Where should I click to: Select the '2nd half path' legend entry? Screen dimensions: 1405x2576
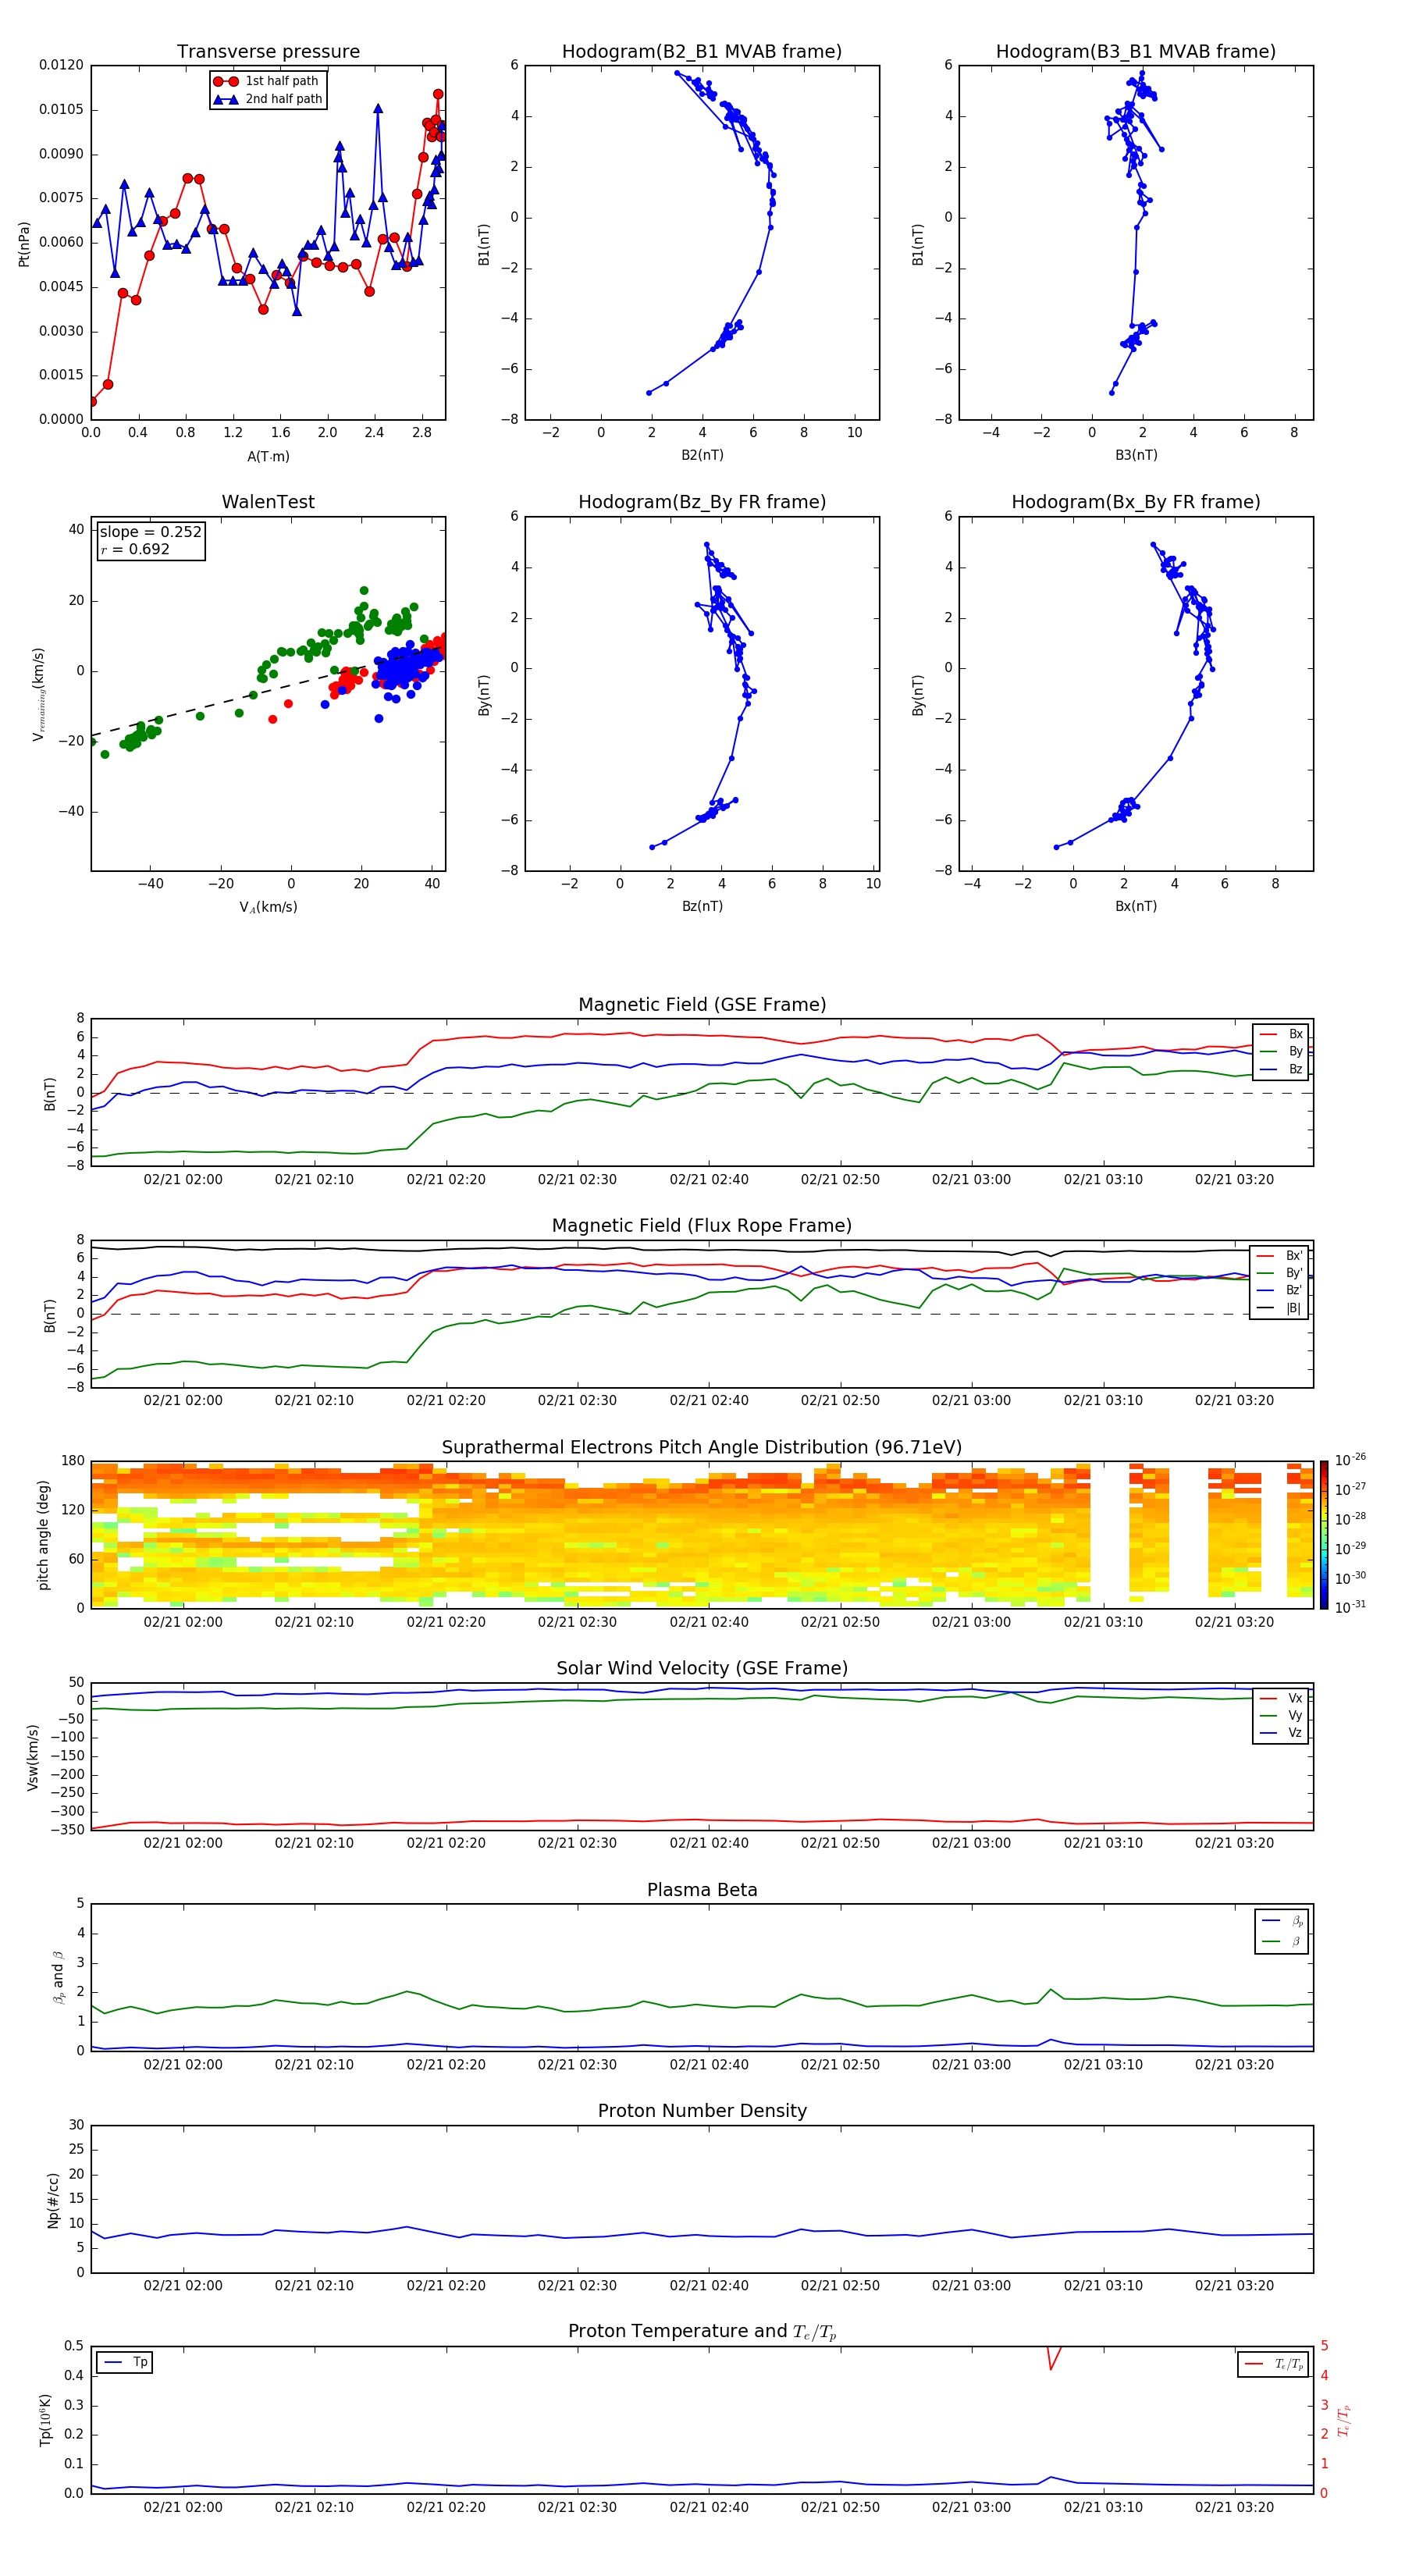click(x=268, y=99)
